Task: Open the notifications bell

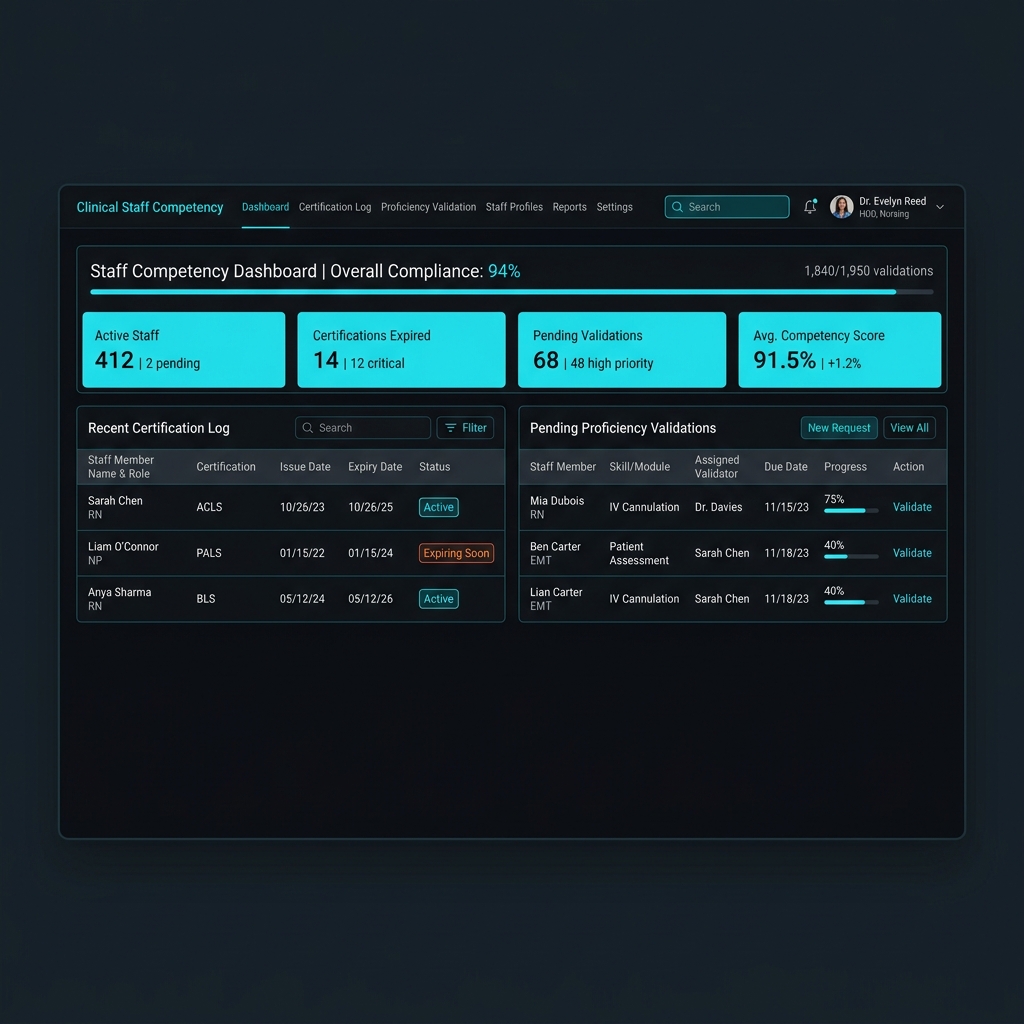Action: coord(810,206)
